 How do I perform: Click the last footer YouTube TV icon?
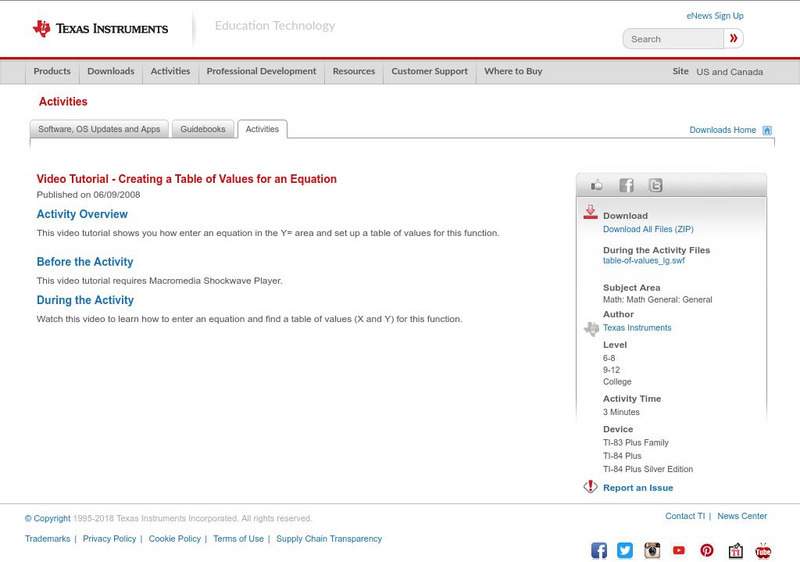coord(763,550)
